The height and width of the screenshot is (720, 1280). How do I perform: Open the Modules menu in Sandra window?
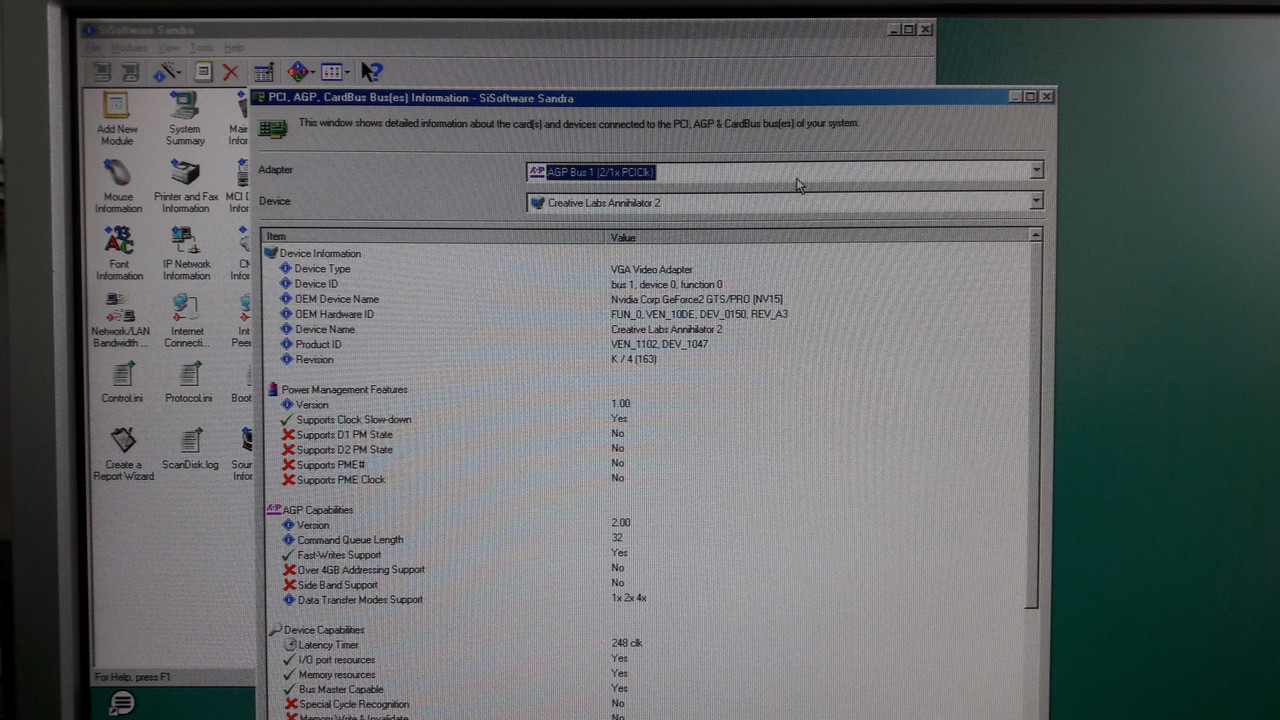[129, 48]
